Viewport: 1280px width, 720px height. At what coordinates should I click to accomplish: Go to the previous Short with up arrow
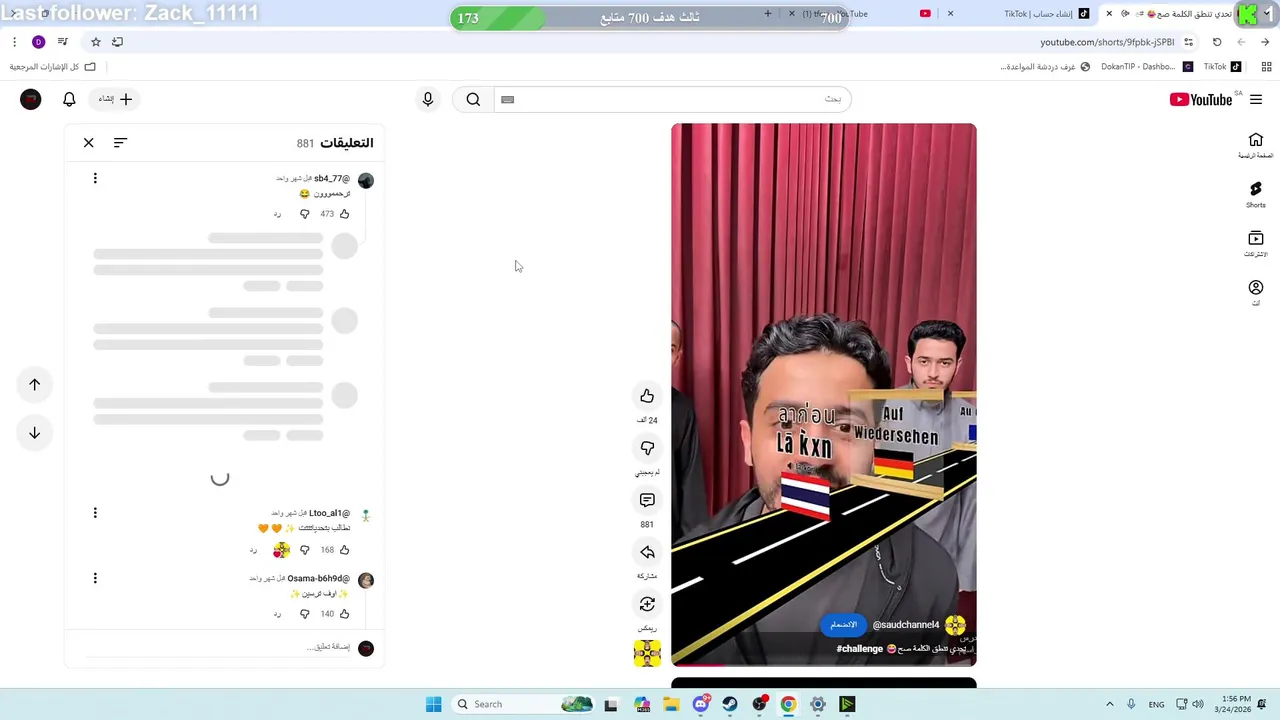click(34, 385)
